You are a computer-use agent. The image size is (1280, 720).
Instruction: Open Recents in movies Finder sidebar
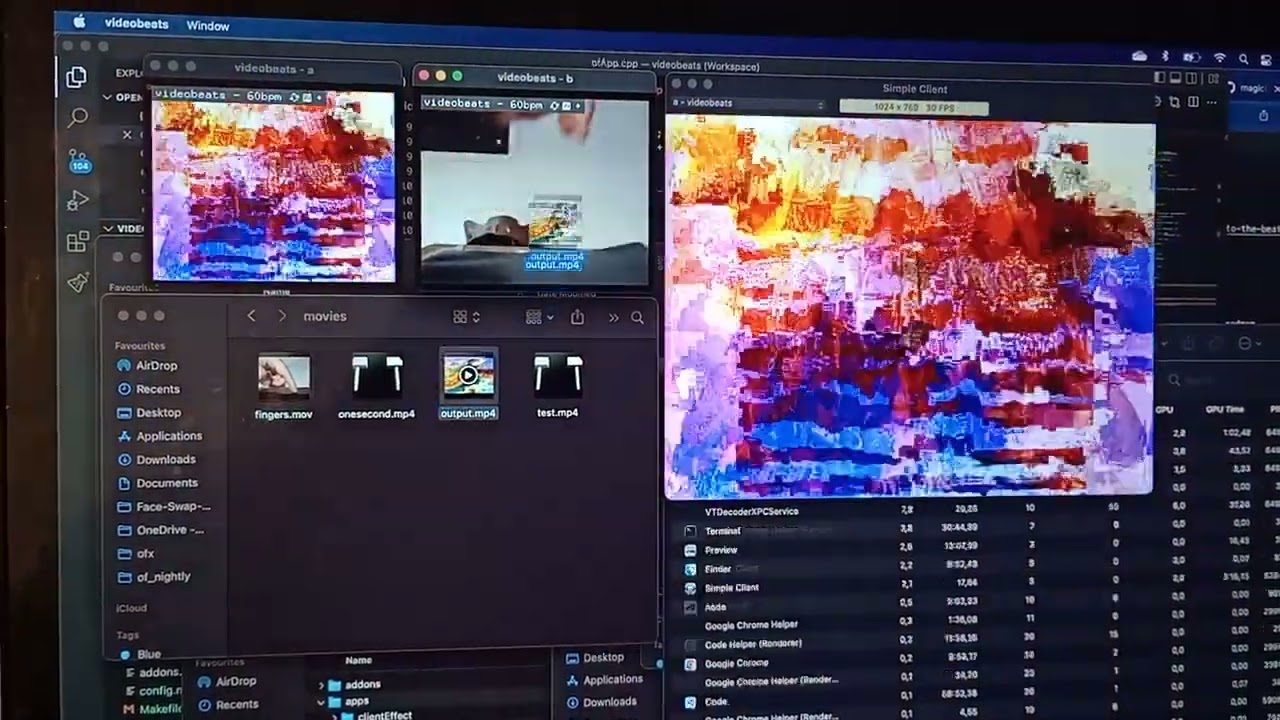[x=149, y=389]
